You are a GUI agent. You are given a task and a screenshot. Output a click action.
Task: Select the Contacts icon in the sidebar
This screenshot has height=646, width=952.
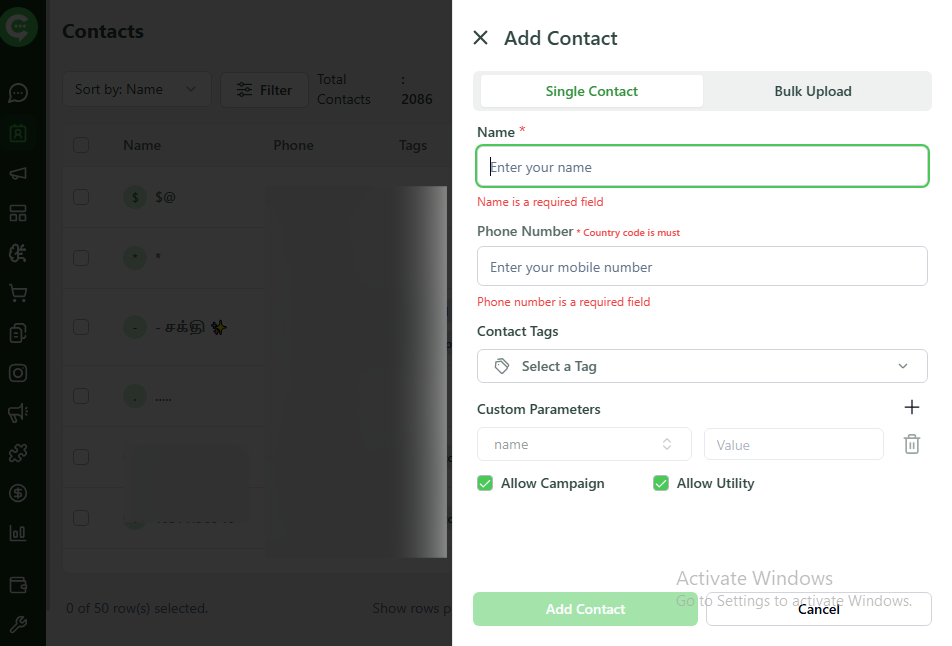coord(21,133)
